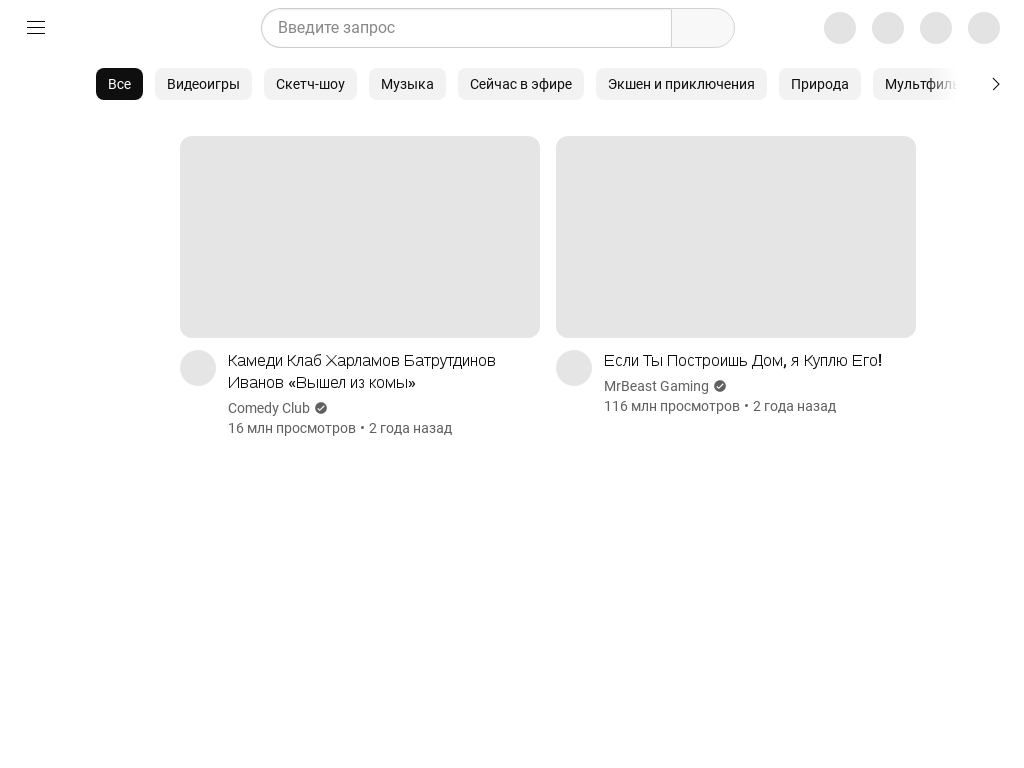Image resolution: width=1024 pixels, height=768 pixels.
Task: Click "16 млн просмотров" view count text
Action: (x=291, y=428)
